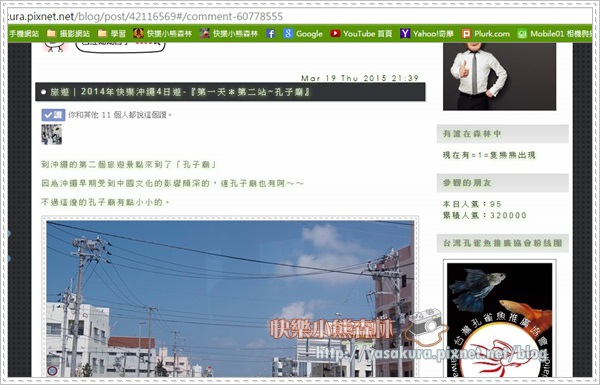600x385 pixels.
Task: Open the 學習 bookmark folder
Action: pos(112,34)
